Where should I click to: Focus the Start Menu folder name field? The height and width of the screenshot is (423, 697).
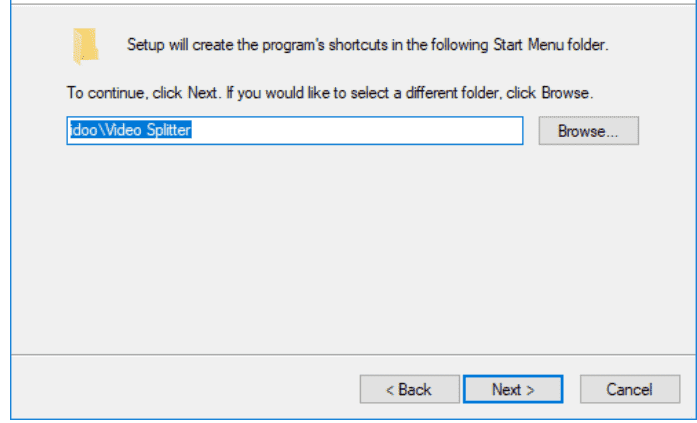(x=295, y=131)
